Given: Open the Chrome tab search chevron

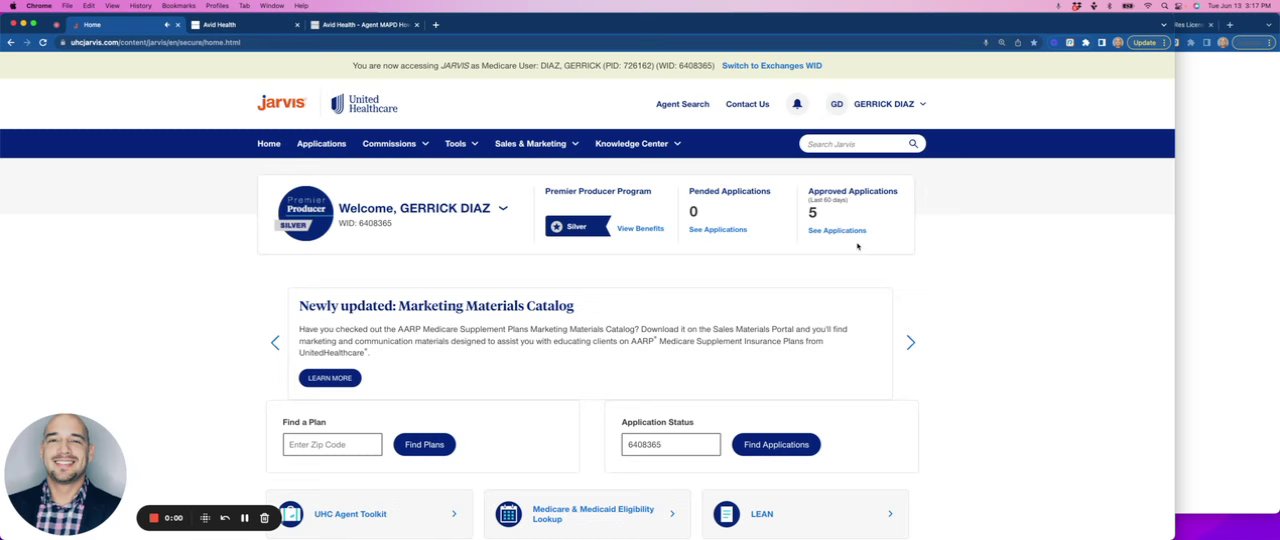Looking at the screenshot, I should 1164,24.
